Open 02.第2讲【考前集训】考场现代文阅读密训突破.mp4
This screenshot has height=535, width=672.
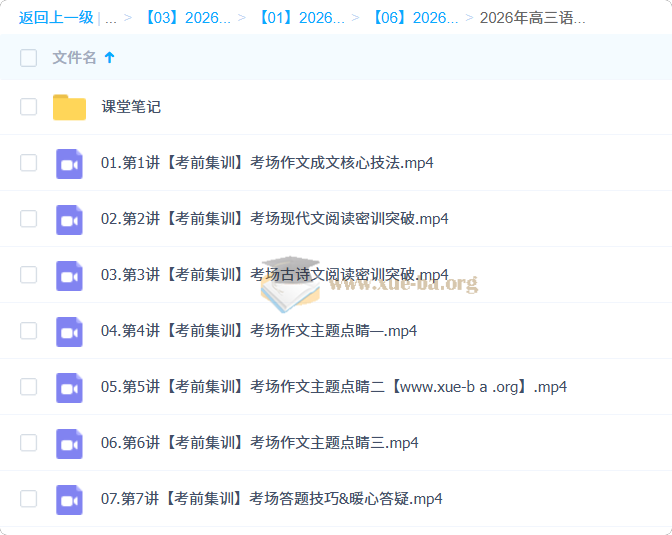[x=275, y=219]
